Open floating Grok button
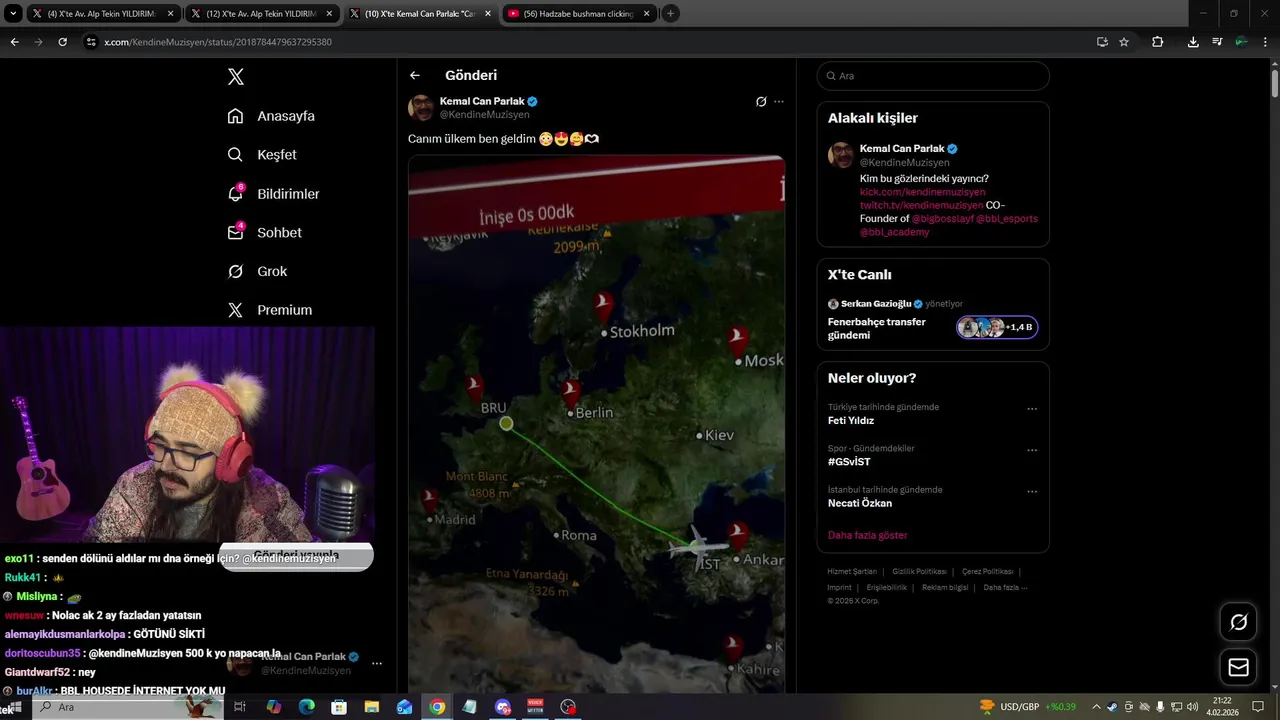1280x720 pixels. 1238,622
